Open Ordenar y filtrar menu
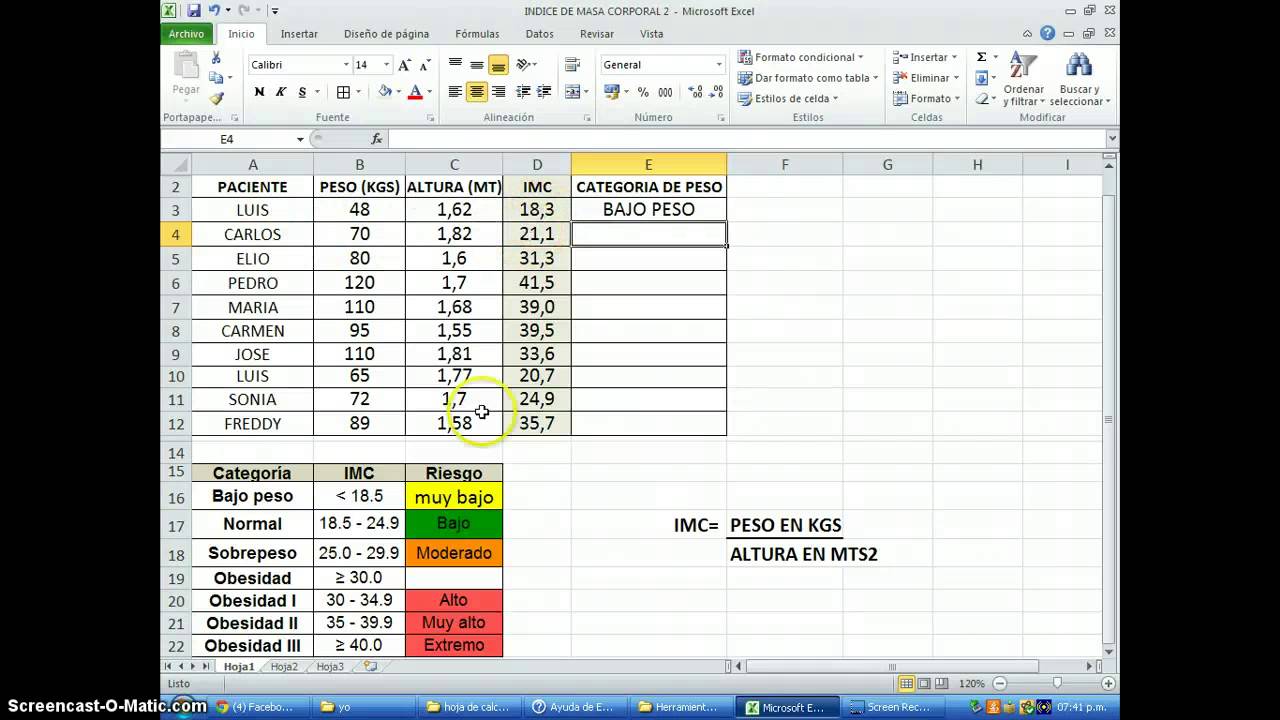The image size is (1280, 720). pos(1023,80)
